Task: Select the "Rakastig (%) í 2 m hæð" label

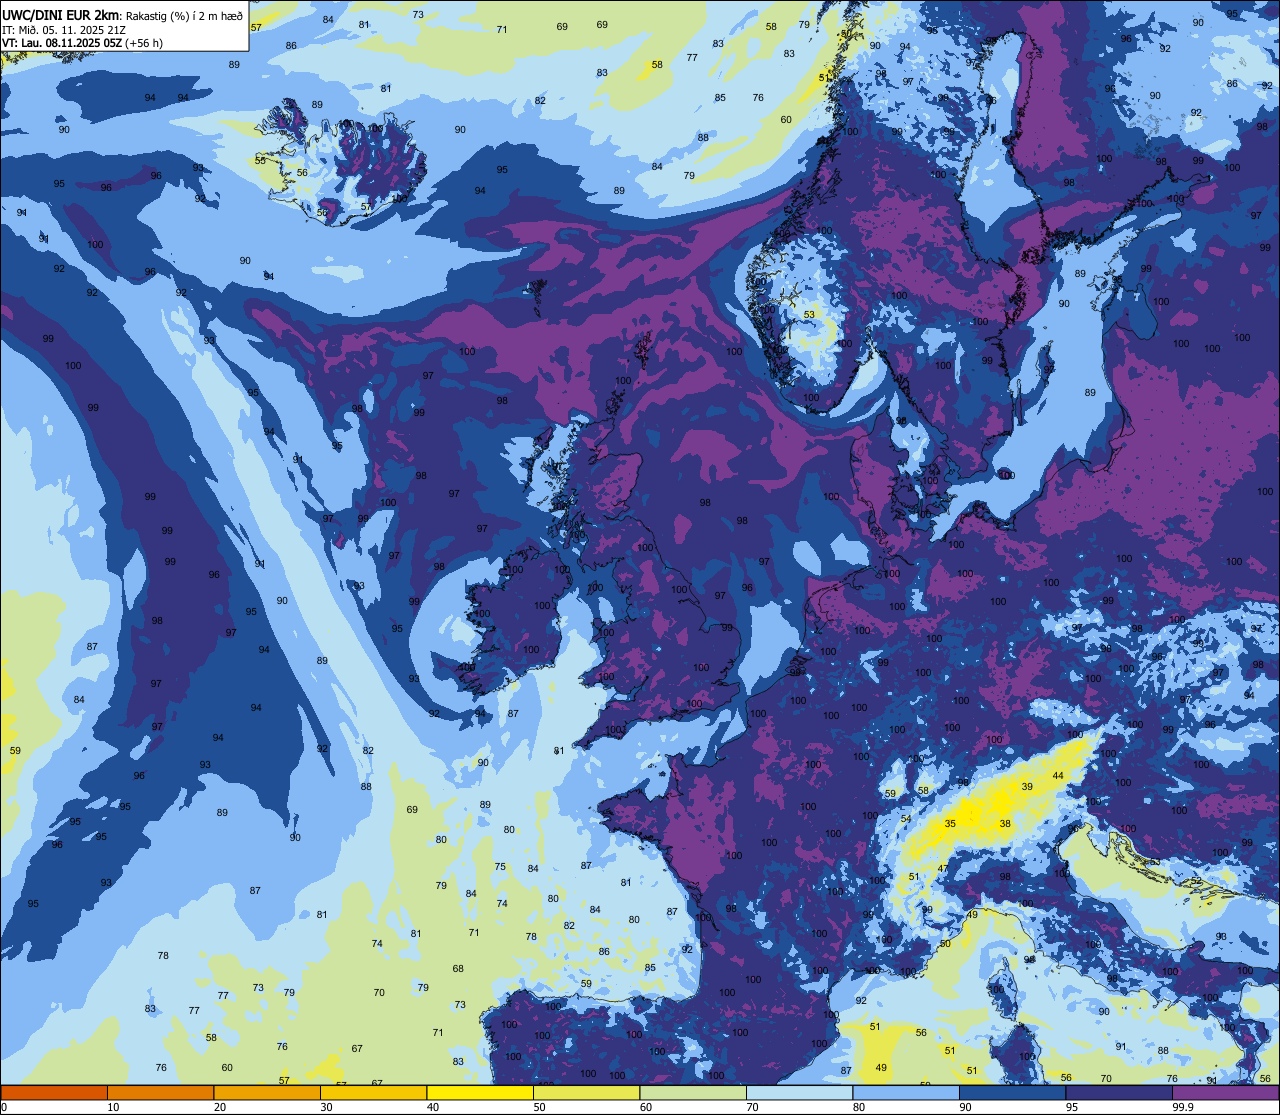Action: (184, 15)
